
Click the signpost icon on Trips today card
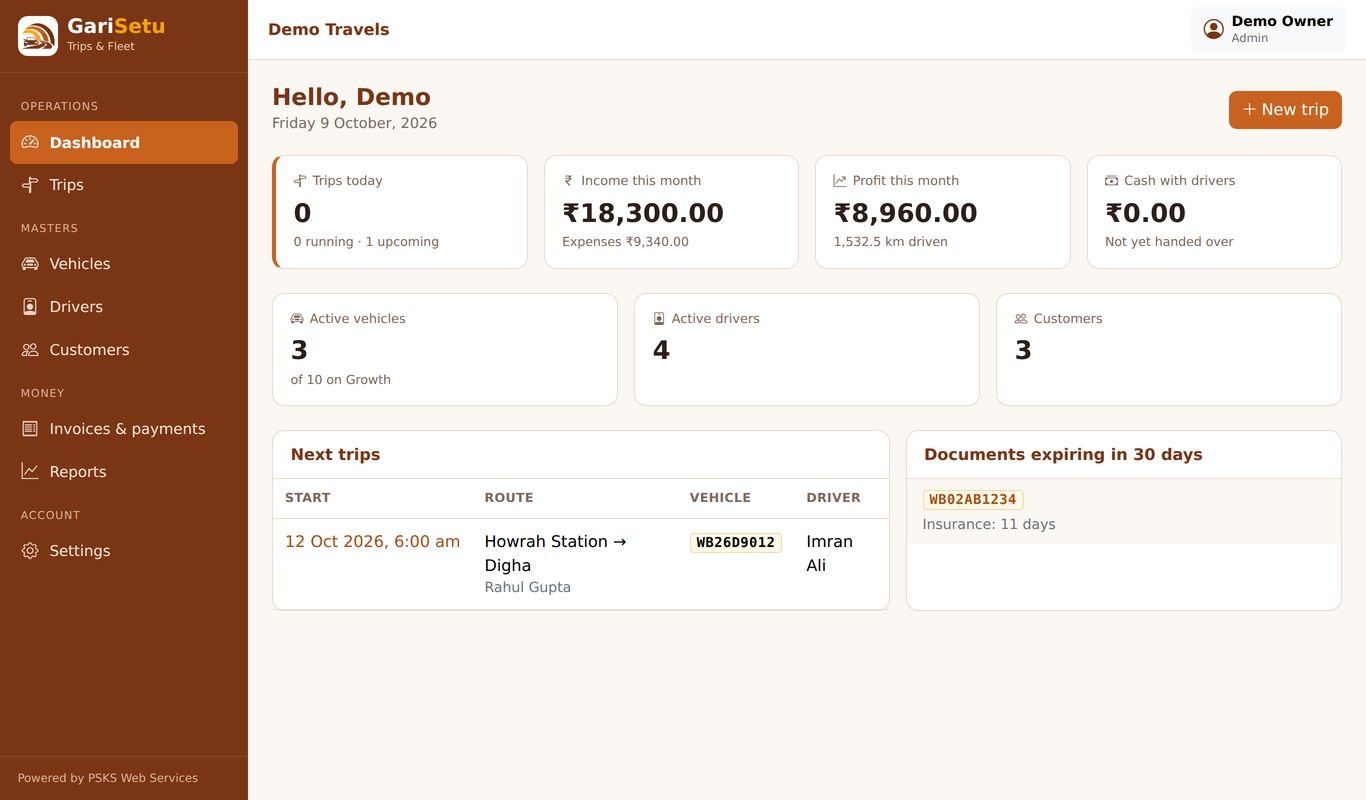[x=299, y=181]
